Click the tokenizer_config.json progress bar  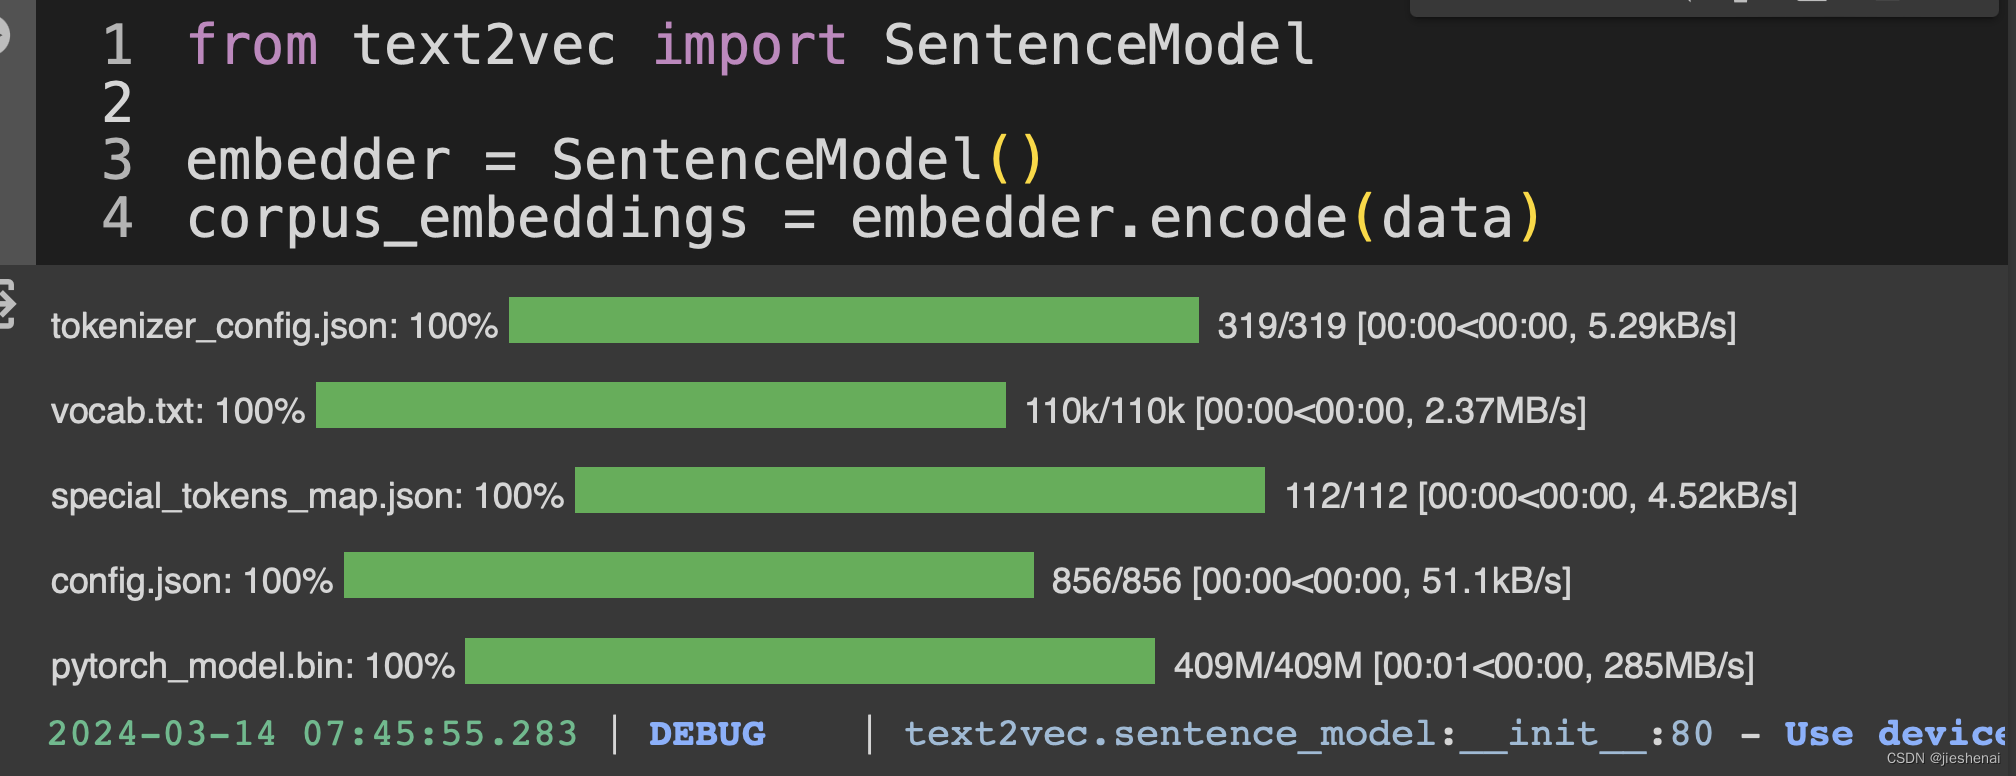pos(853,320)
